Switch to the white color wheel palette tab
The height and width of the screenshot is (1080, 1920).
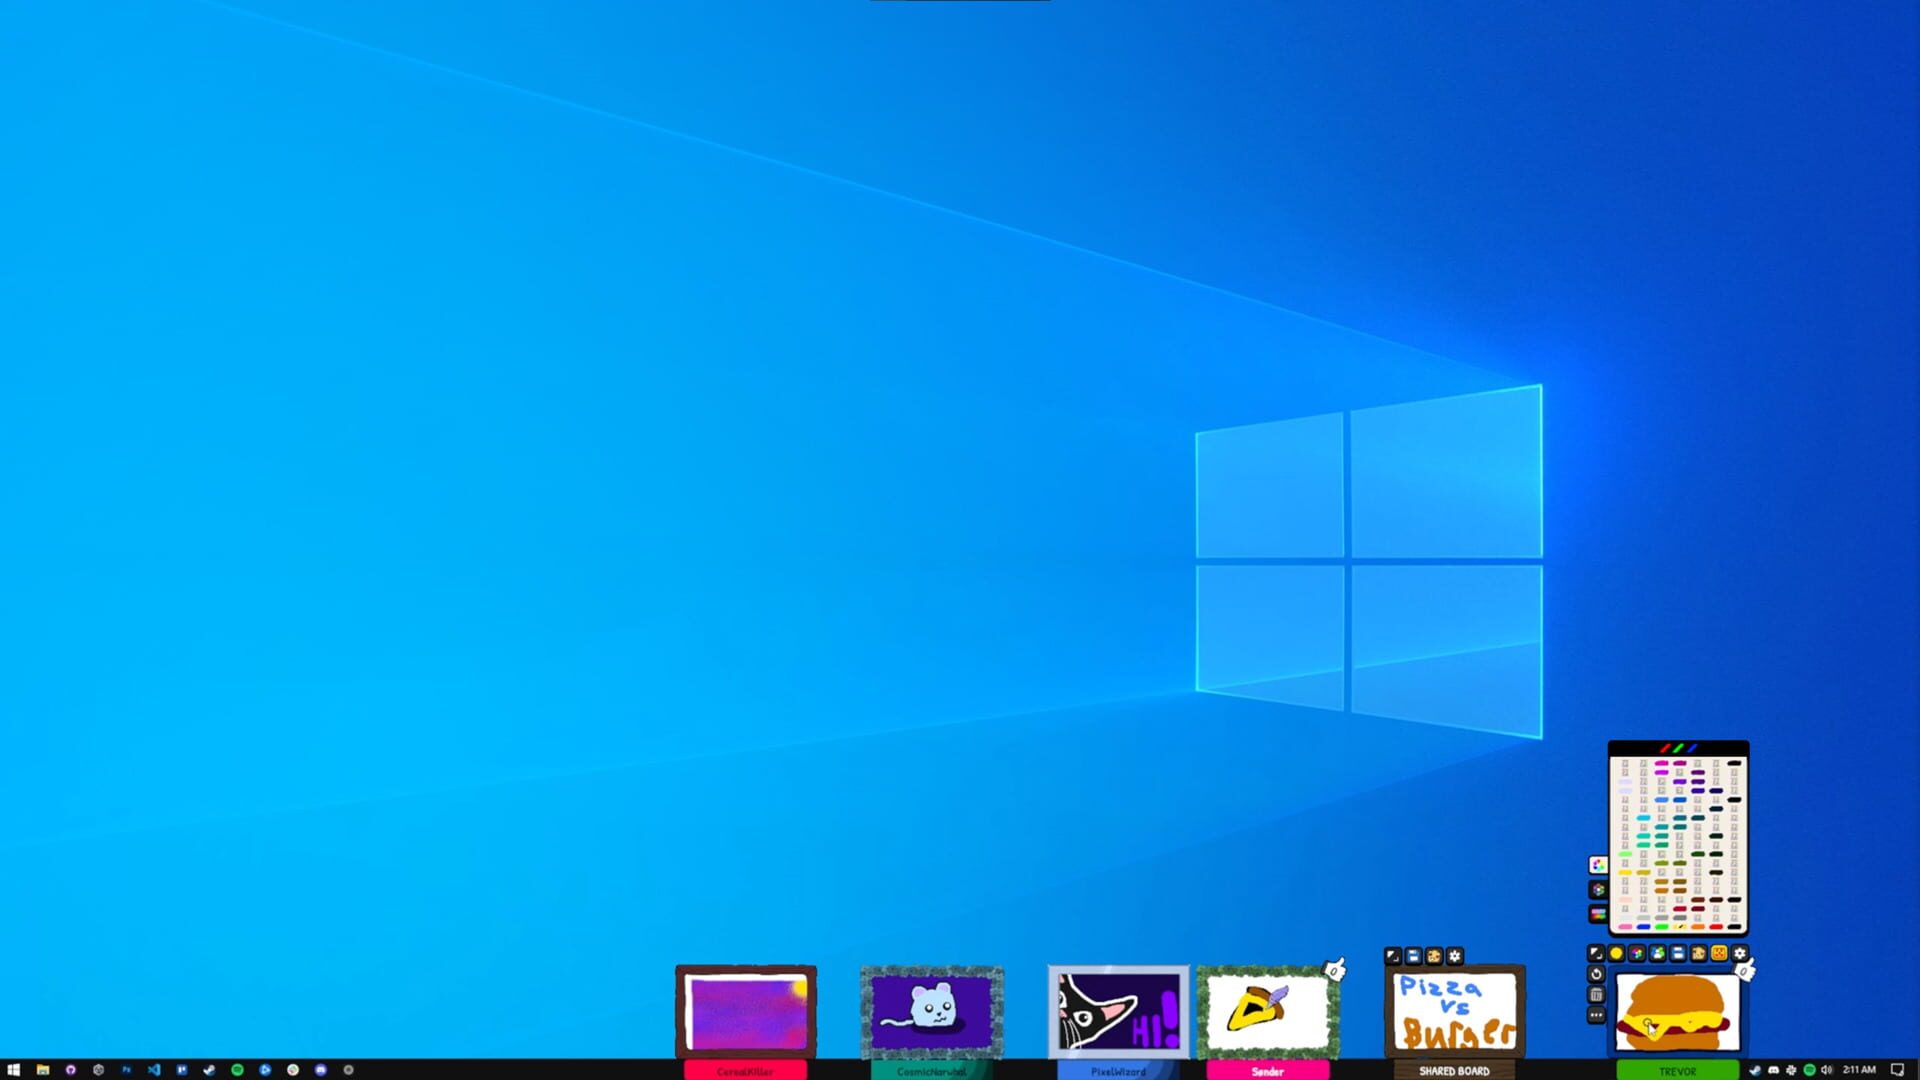click(x=1598, y=865)
